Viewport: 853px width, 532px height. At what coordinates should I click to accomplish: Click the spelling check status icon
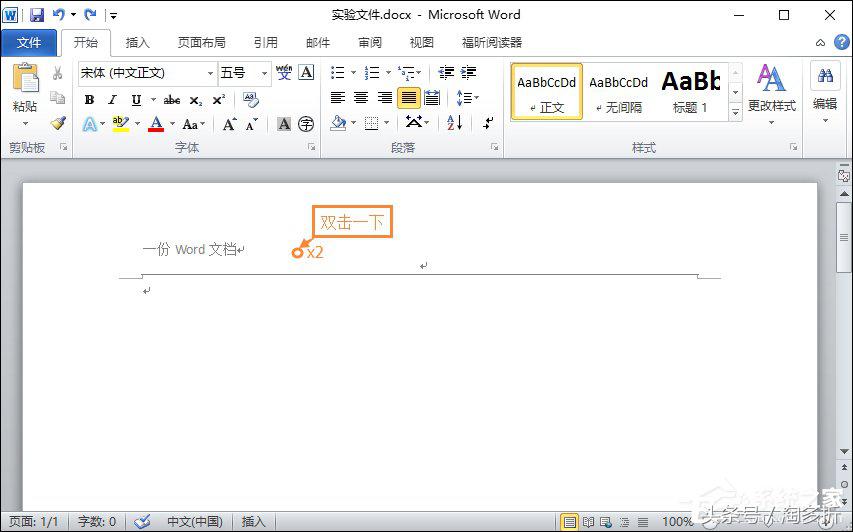click(x=142, y=522)
